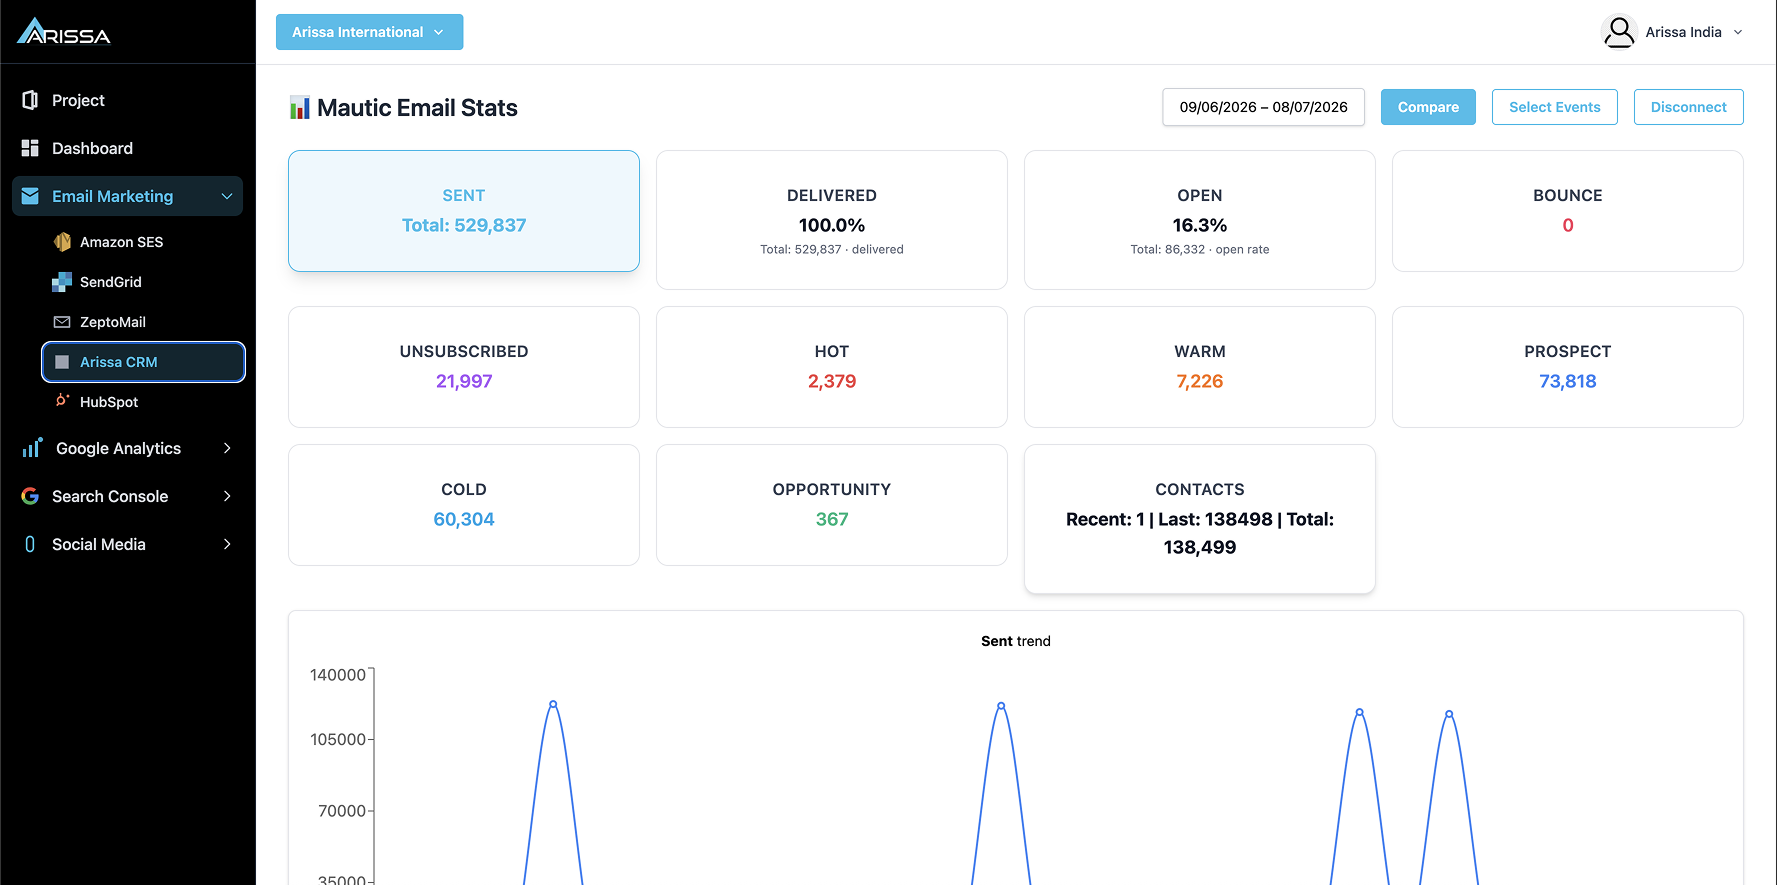Expand the Google Analytics chevron

click(x=227, y=448)
